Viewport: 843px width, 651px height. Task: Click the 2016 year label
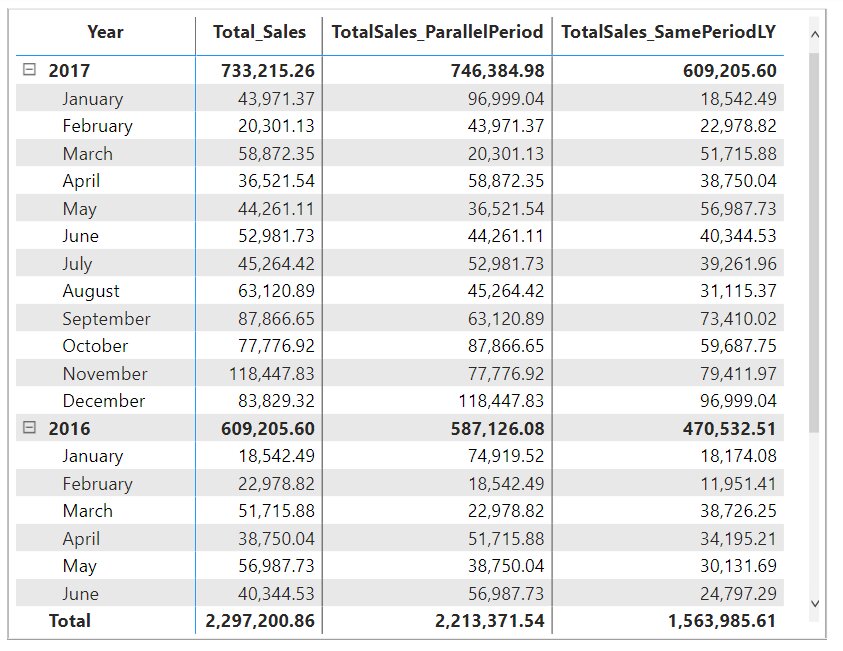coord(69,428)
